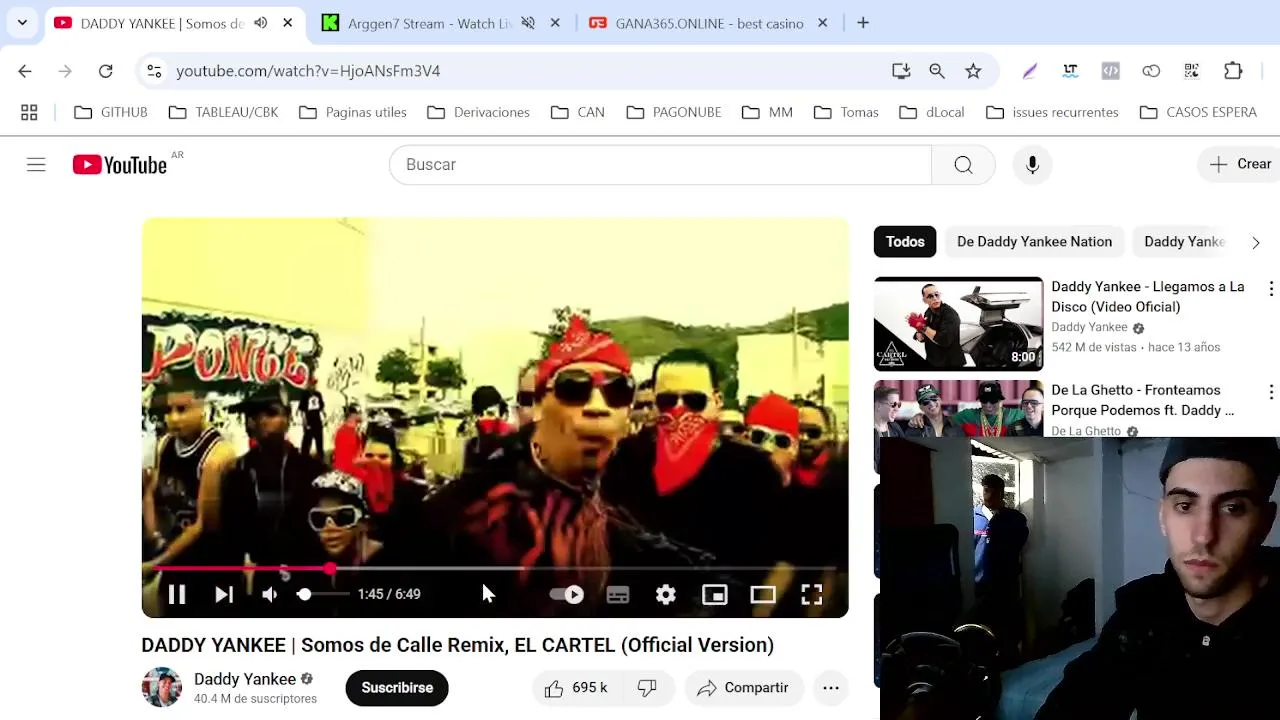Share the video via Compartir
Viewport: 1280px width, 720px height.
coord(744,688)
